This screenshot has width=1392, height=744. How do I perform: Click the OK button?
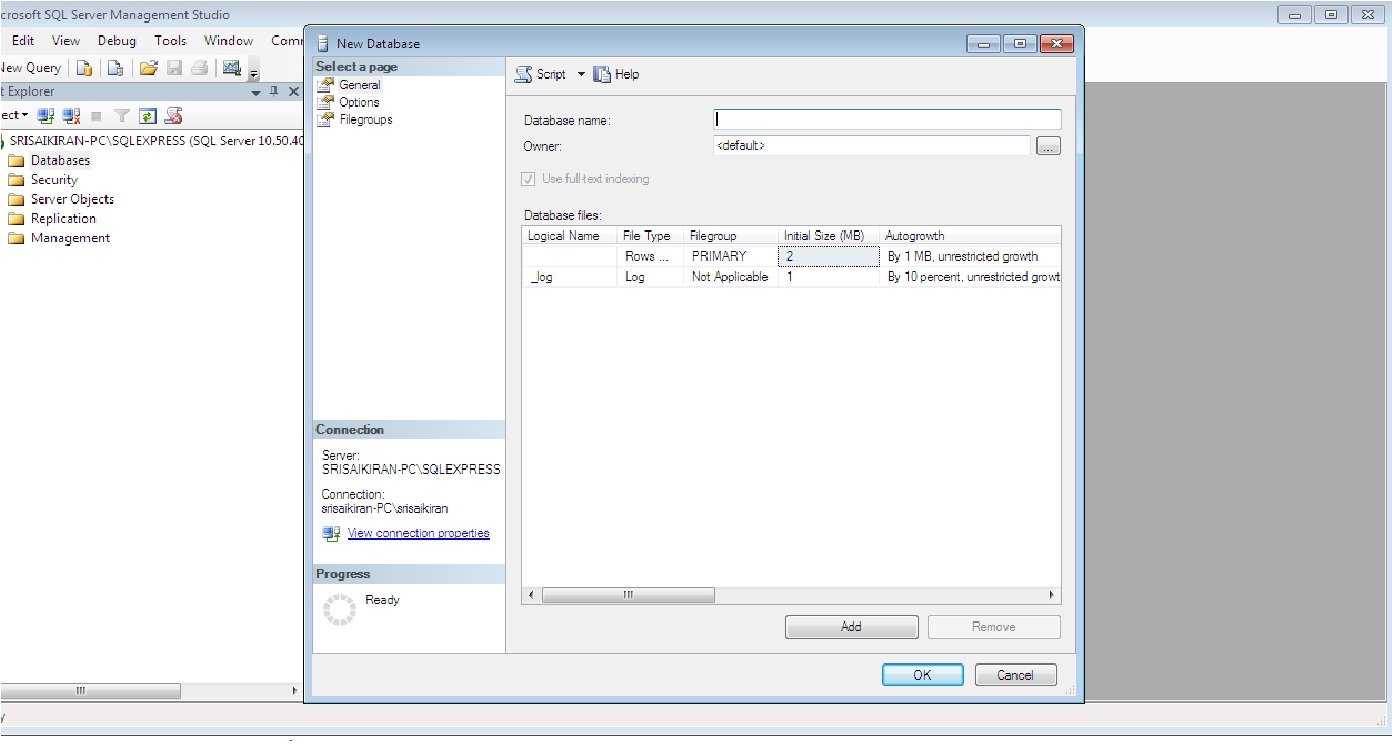coord(922,675)
